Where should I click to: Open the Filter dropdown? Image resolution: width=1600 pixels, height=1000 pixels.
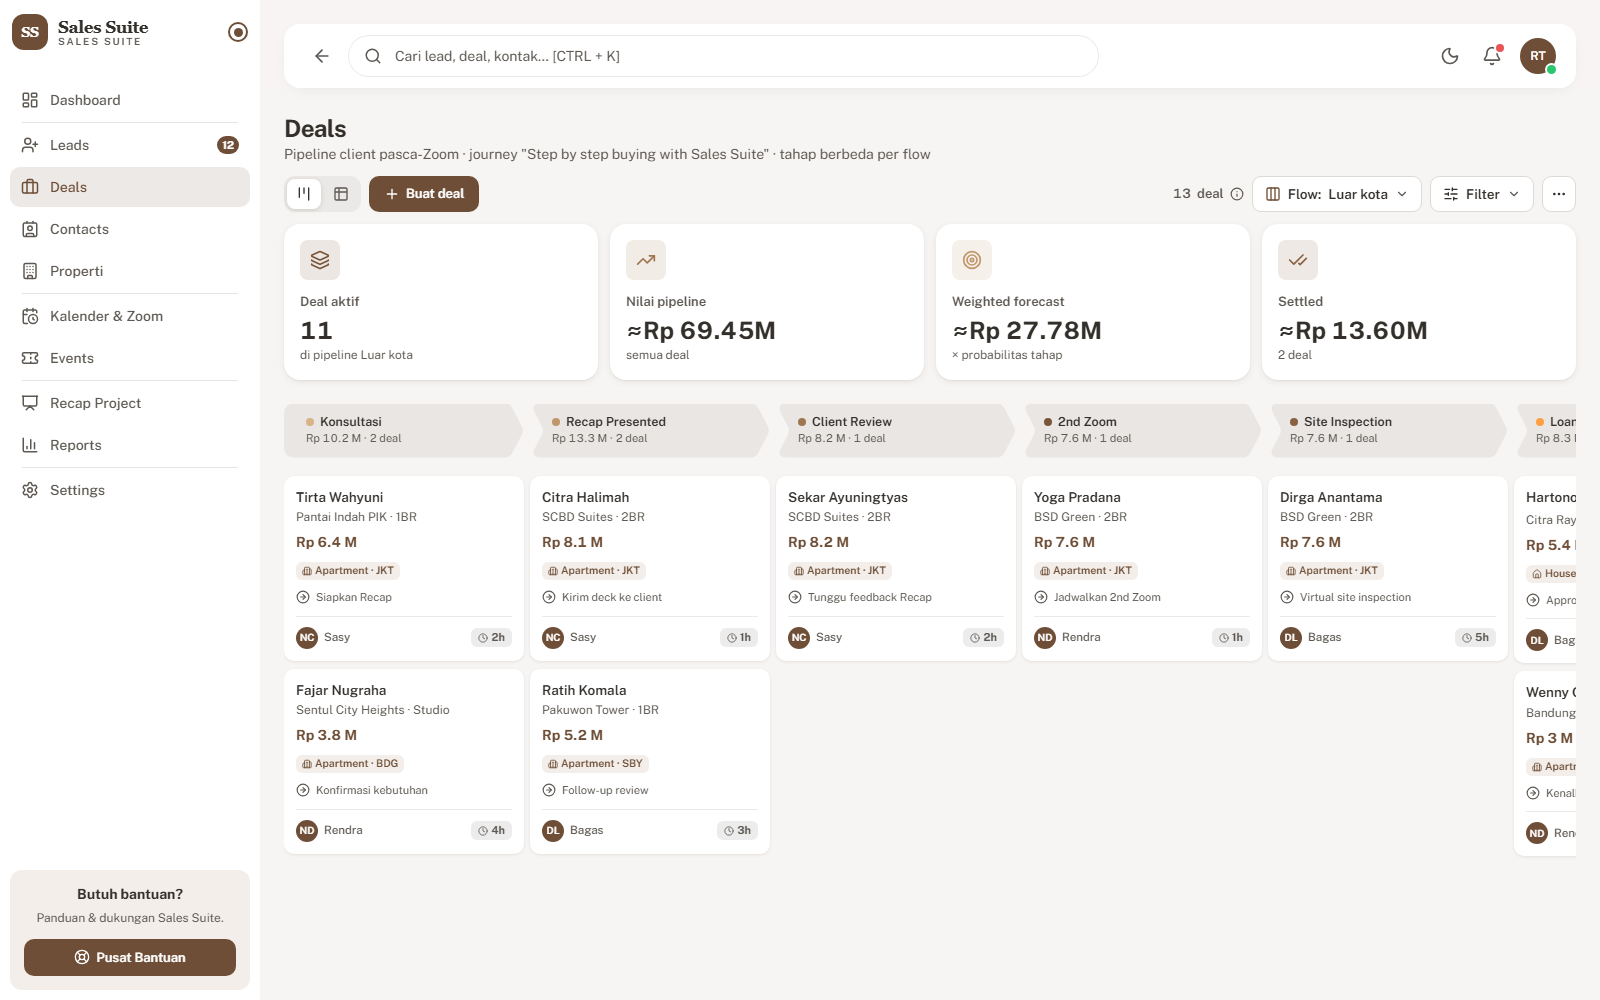(x=1482, y=194)
